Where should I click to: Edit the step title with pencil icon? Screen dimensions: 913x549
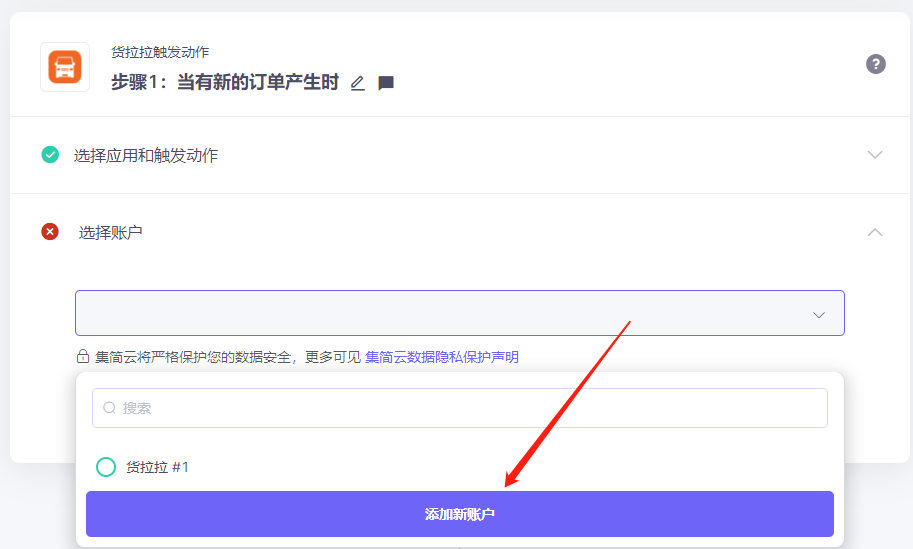358,83
